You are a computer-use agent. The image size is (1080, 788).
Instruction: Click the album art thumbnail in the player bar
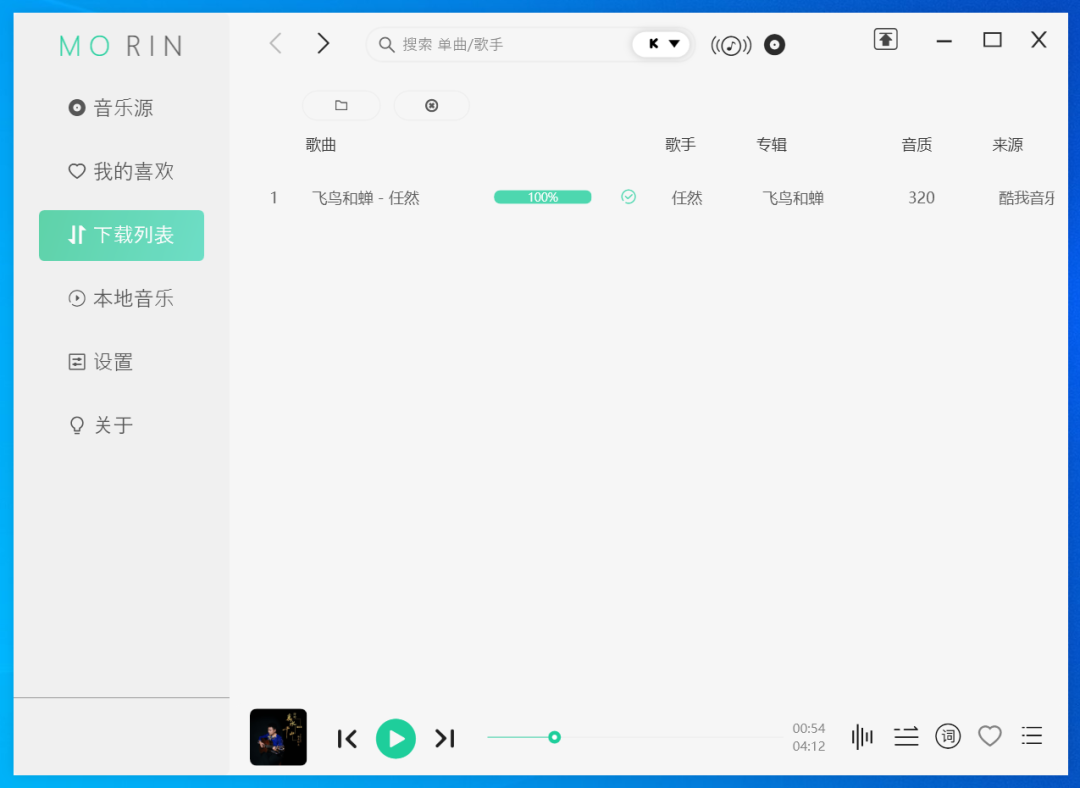tap(278, 737)
